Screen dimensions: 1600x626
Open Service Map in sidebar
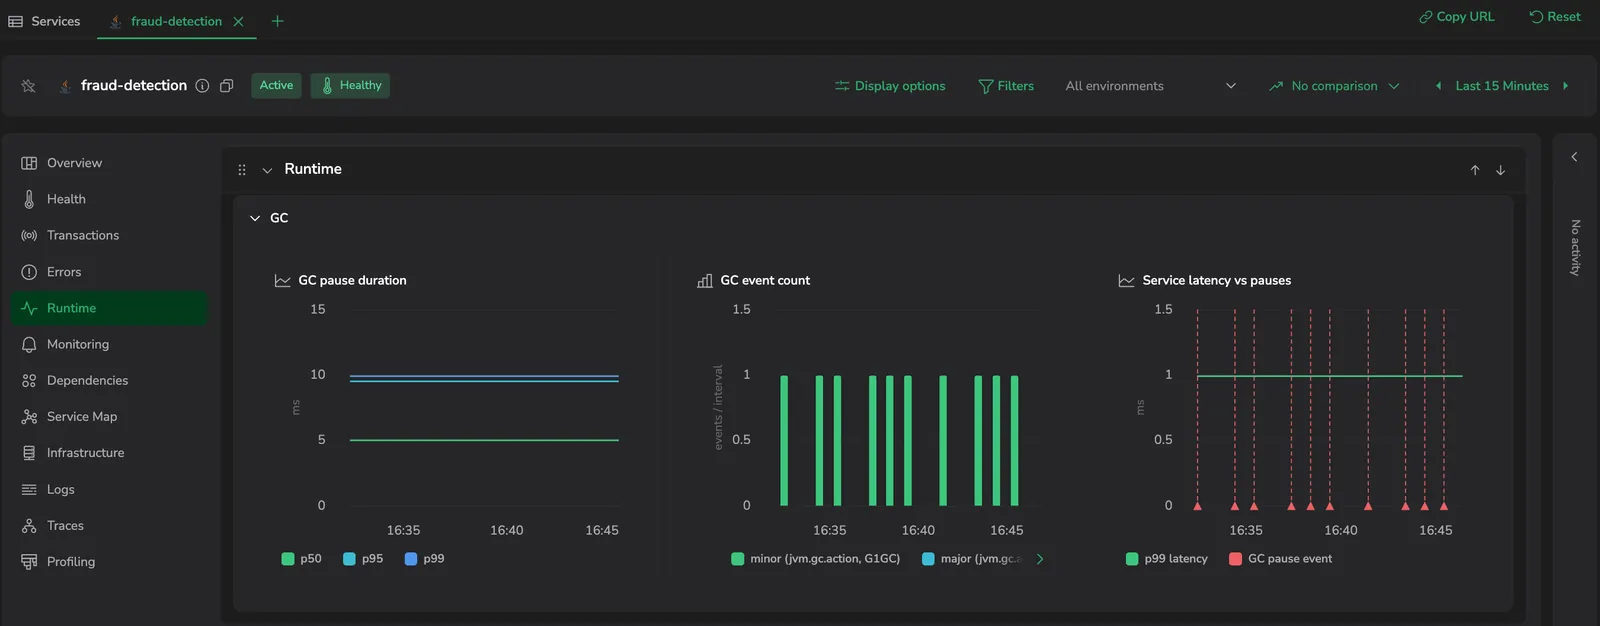[x=110, y=416]
